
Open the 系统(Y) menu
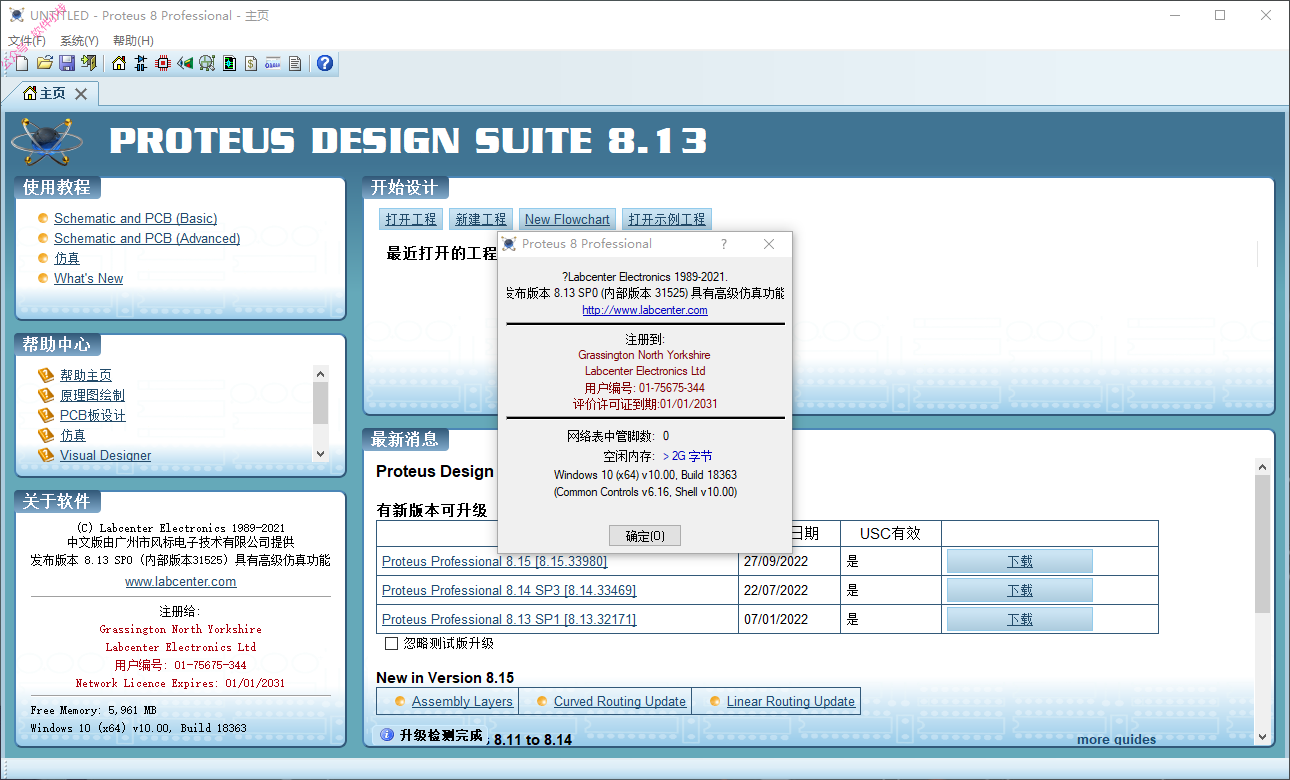coord(79,41)
